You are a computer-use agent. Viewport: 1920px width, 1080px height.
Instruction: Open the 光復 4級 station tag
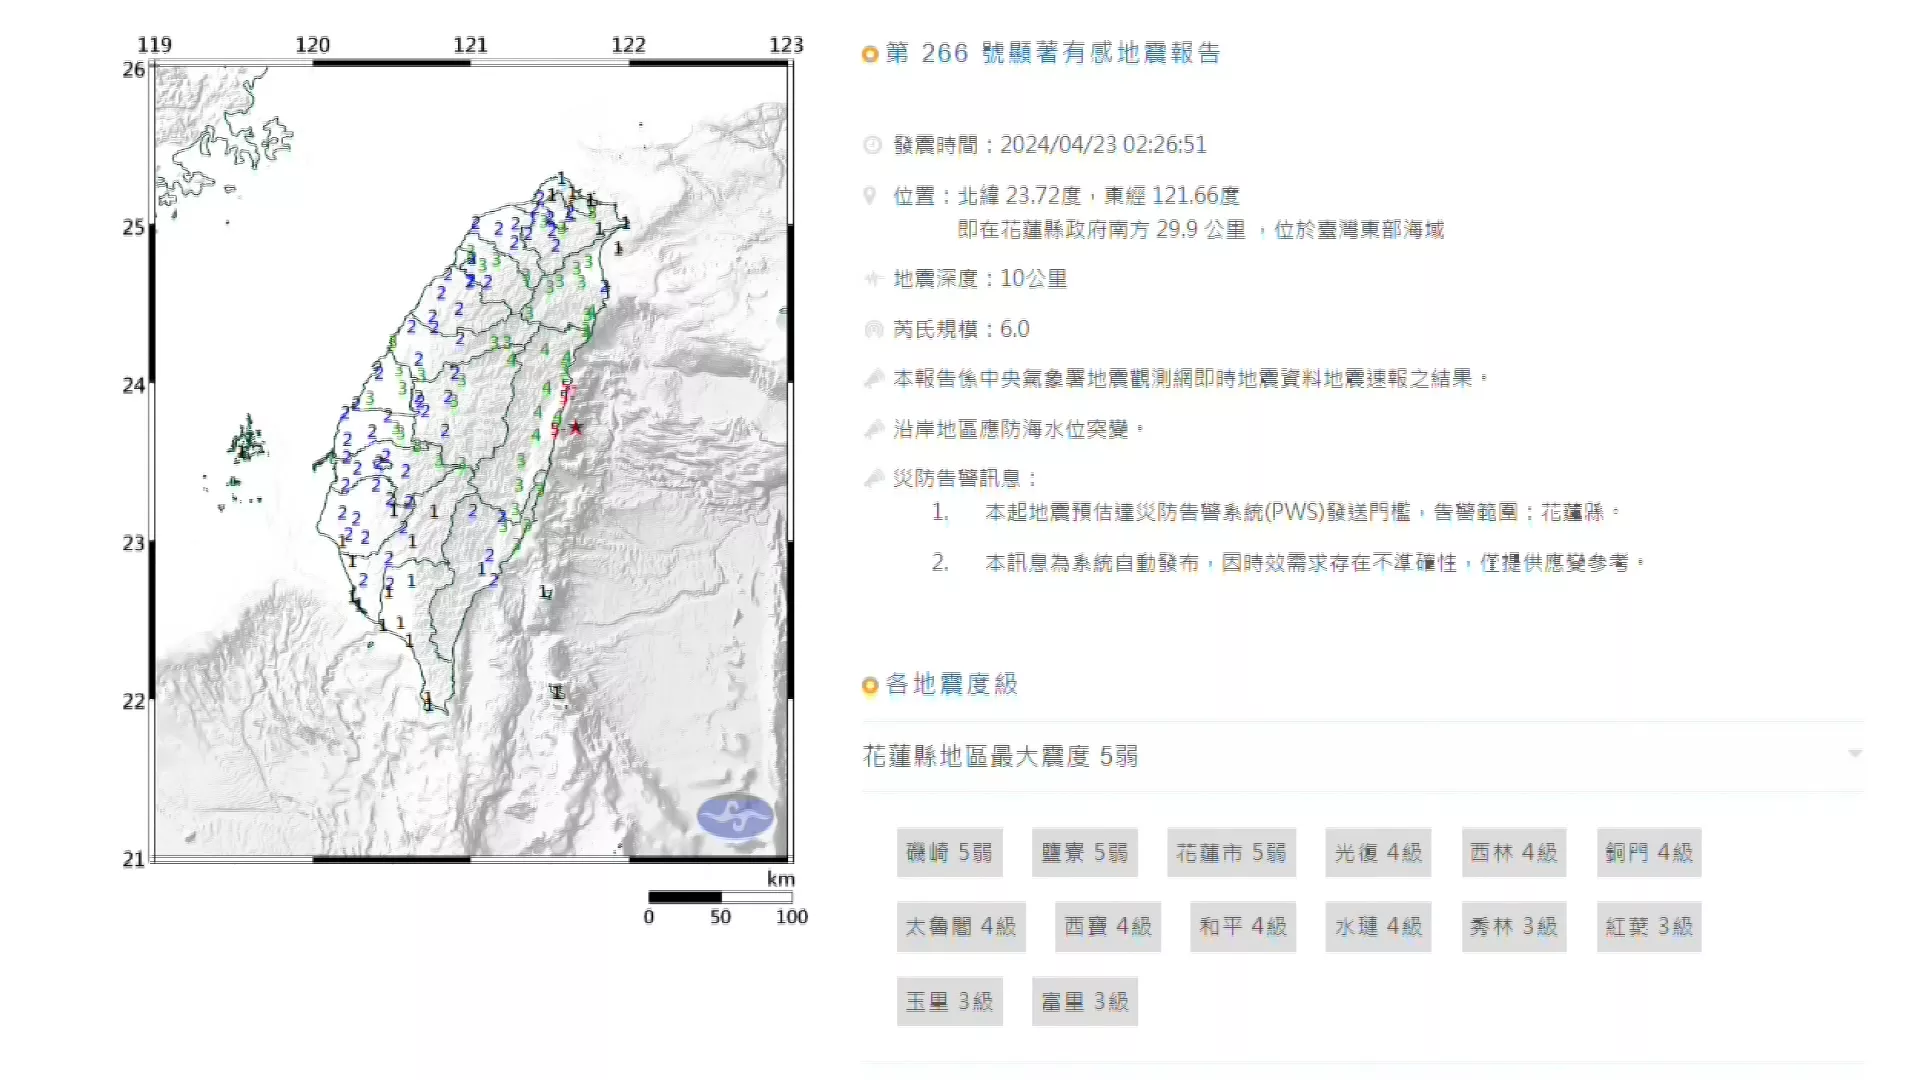[1378, 853]
